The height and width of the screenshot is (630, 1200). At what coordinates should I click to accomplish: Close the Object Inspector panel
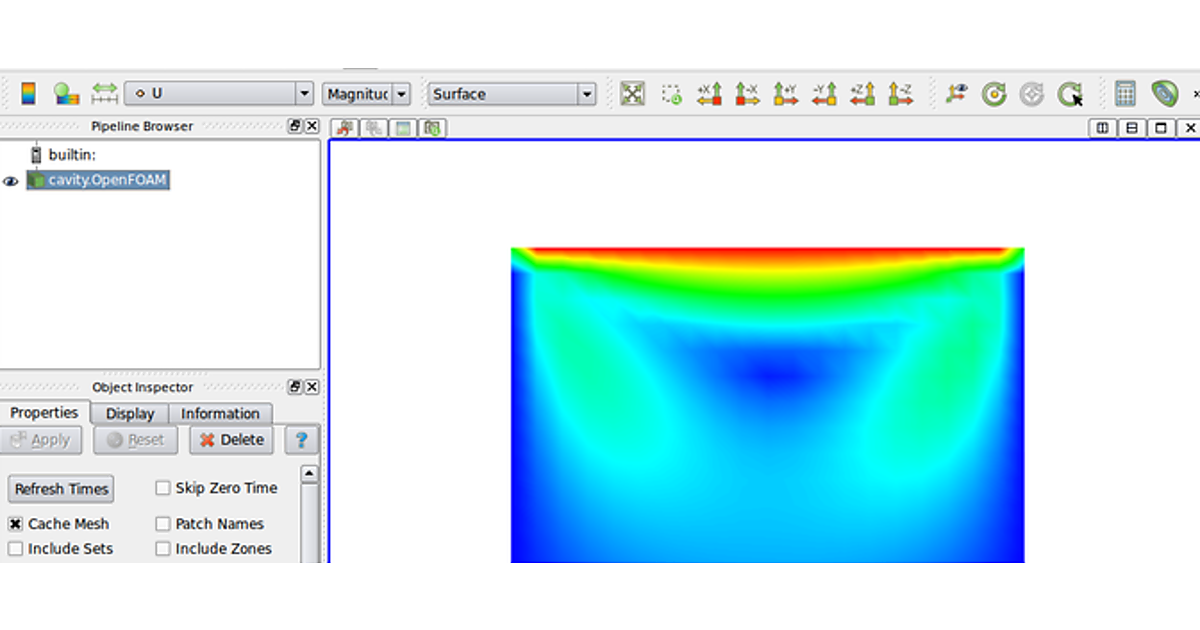click(x=312, y=387)
